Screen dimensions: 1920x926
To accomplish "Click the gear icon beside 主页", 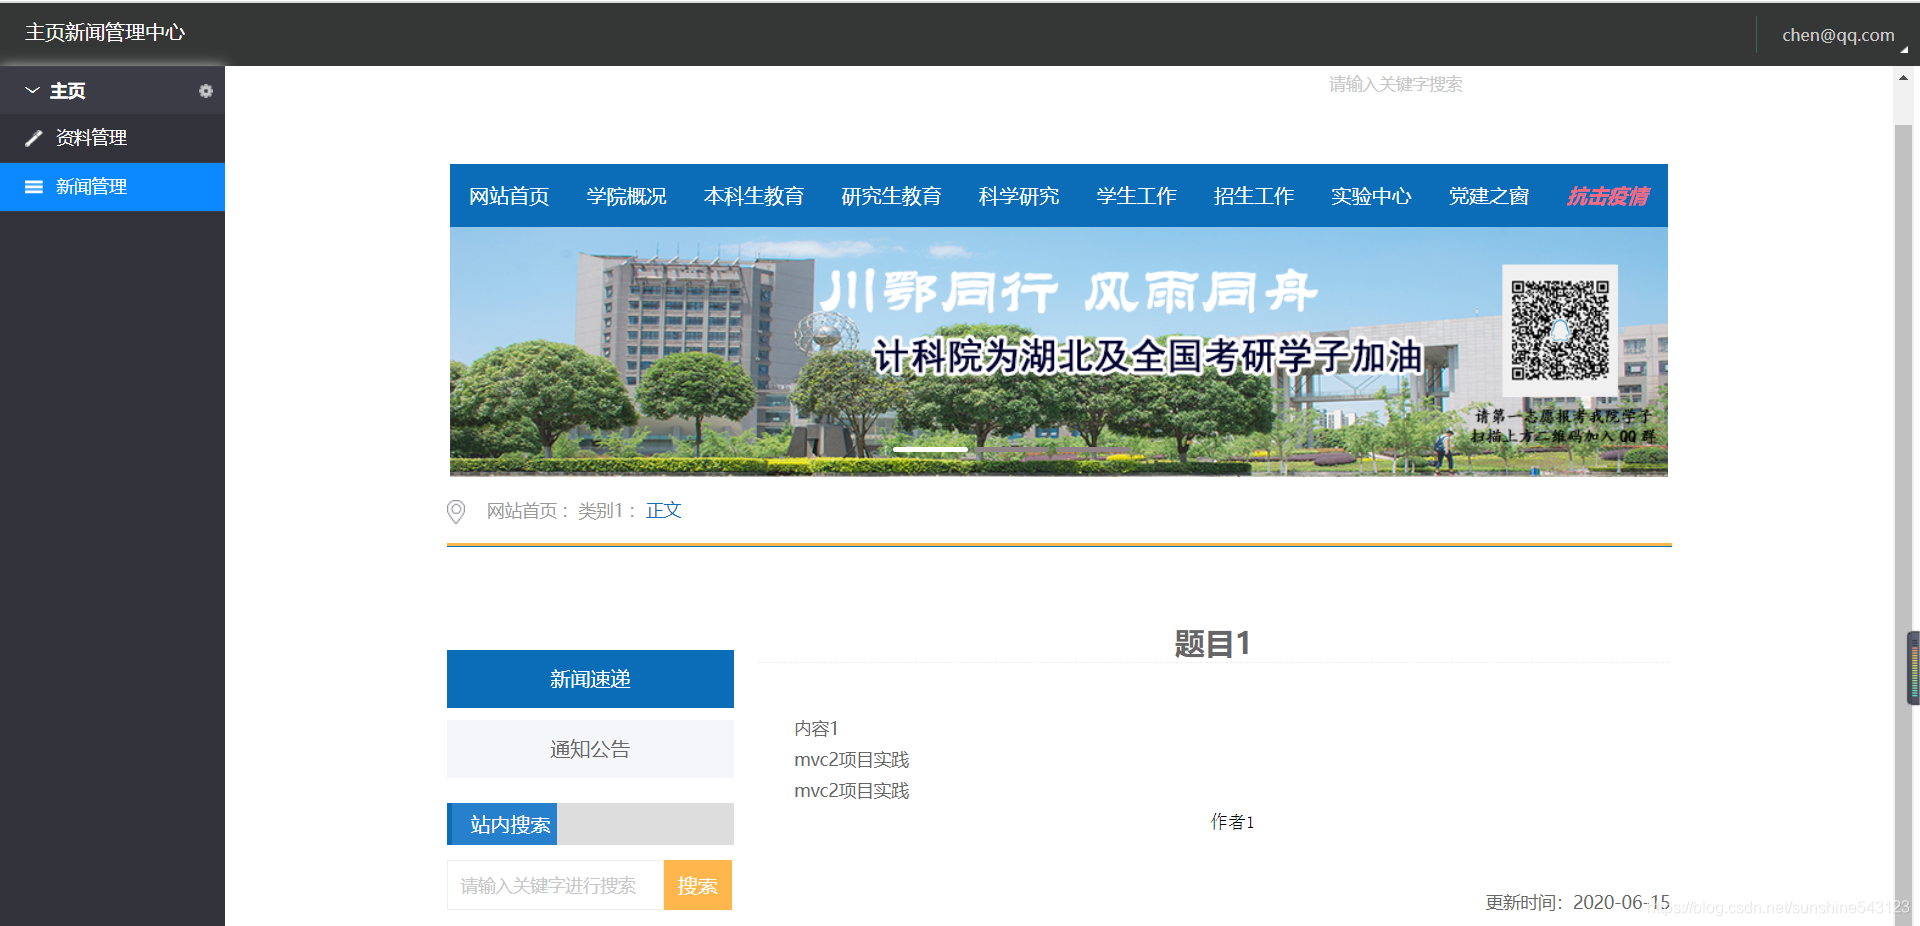I will [205, 91].
